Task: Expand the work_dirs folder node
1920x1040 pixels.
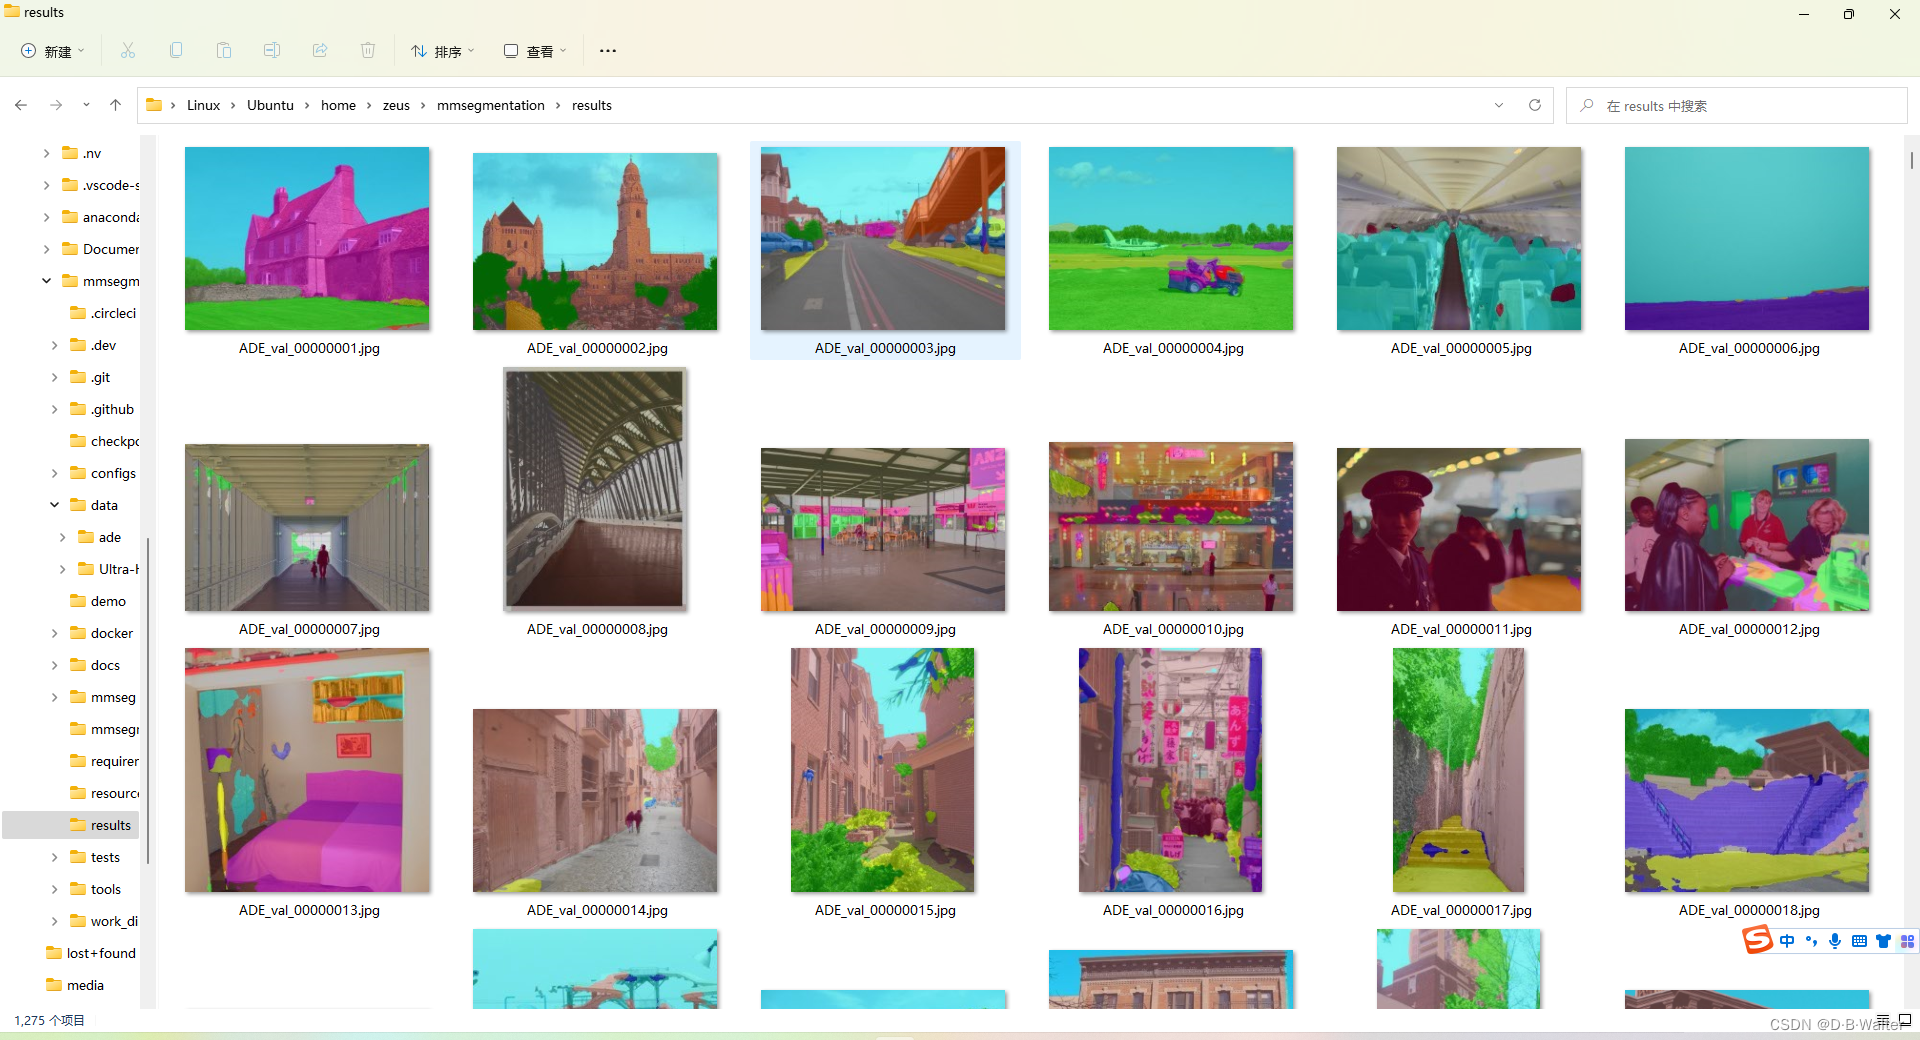Action: click(x=54, y=921)
